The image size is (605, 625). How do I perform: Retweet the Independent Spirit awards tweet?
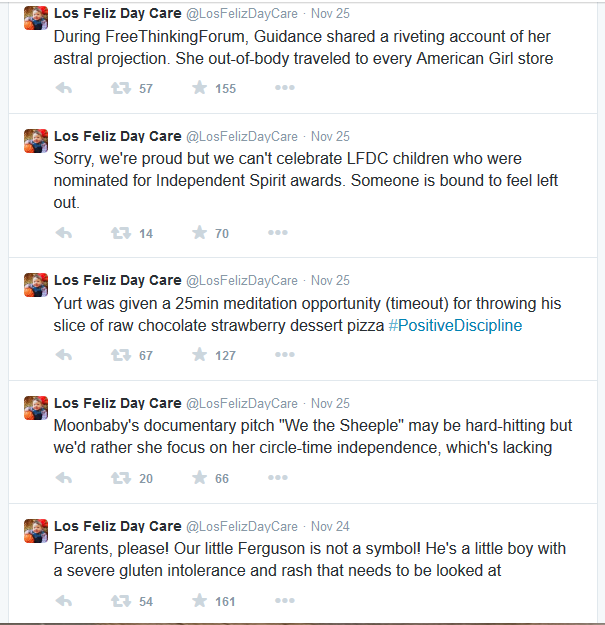(121, 233)
